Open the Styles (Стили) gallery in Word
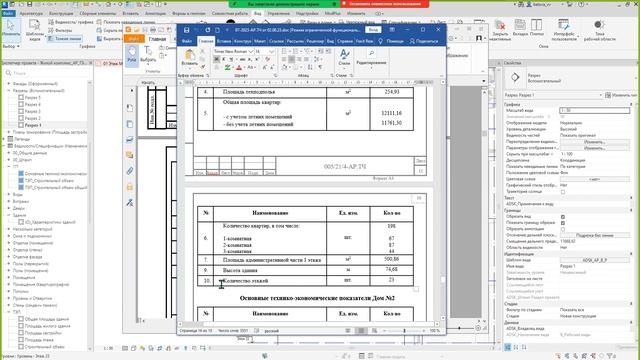The image size is (640, 360). click(344, 57)
